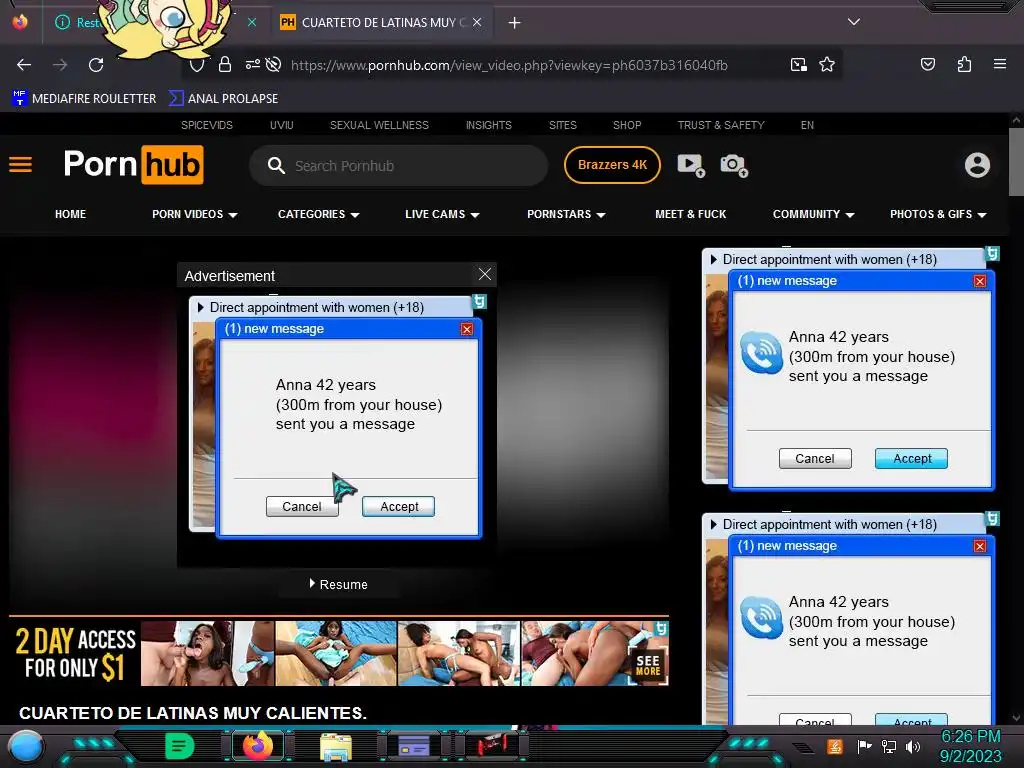The width and height of the screenshot is (1024, 768).
Task: Close the center new message popup with red X
Action: [x=466, y=329]
